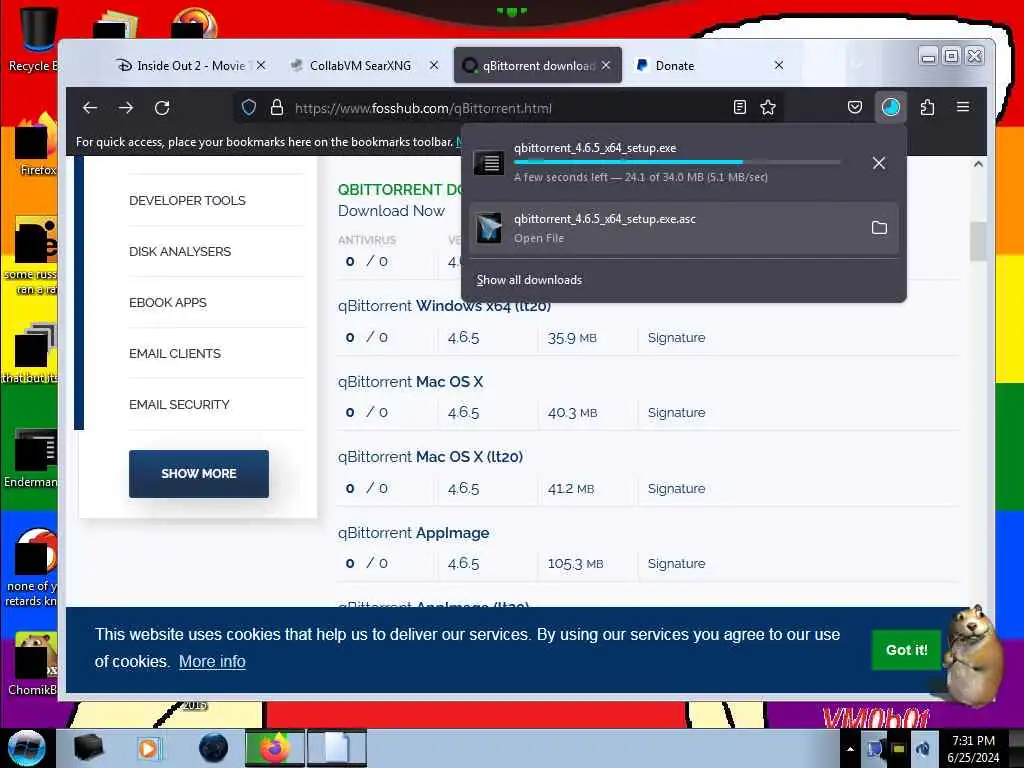Download qBittorrent Mac OS X

pos(410,381)
